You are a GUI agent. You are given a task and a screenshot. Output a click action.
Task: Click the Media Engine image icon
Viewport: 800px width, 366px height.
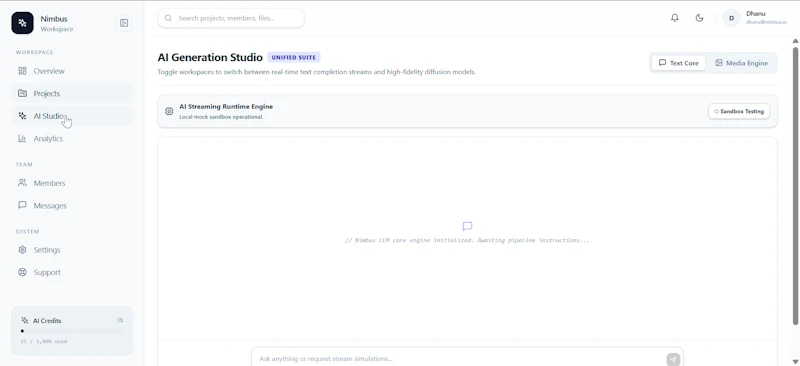[x=718, y=63]
